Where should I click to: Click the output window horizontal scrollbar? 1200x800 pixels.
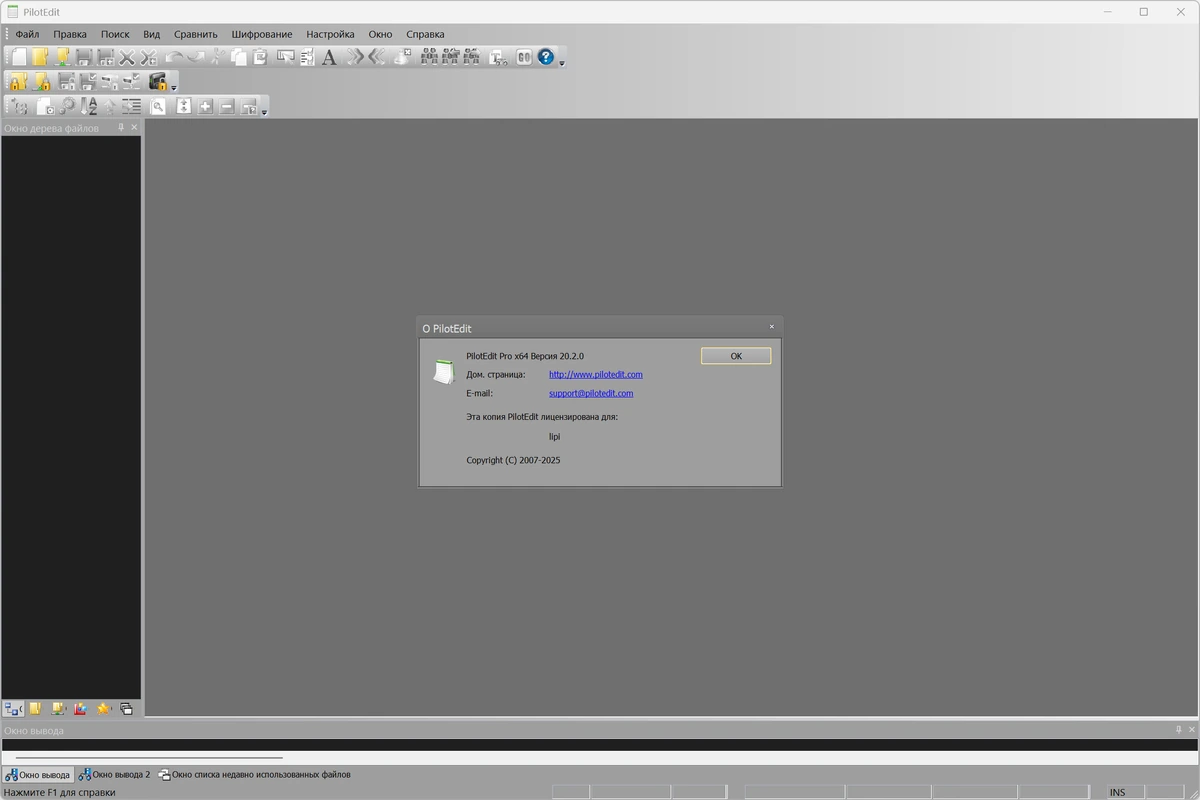150,757
